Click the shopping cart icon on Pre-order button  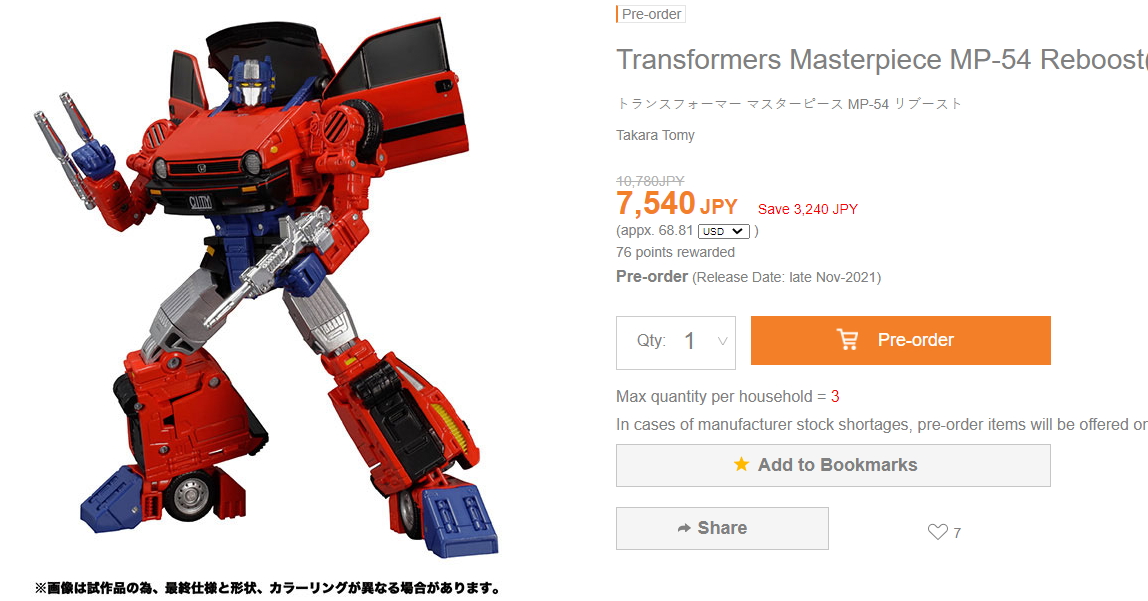[847, 340]
